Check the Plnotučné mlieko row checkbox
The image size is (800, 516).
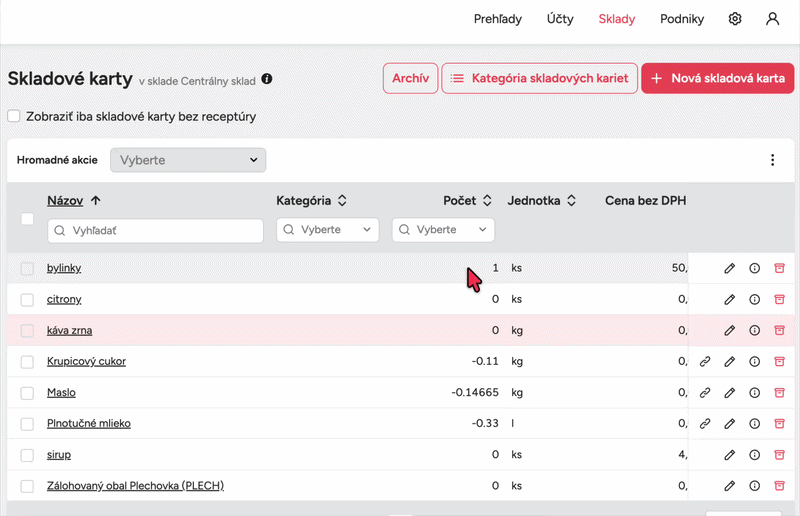tap(27, 424)
